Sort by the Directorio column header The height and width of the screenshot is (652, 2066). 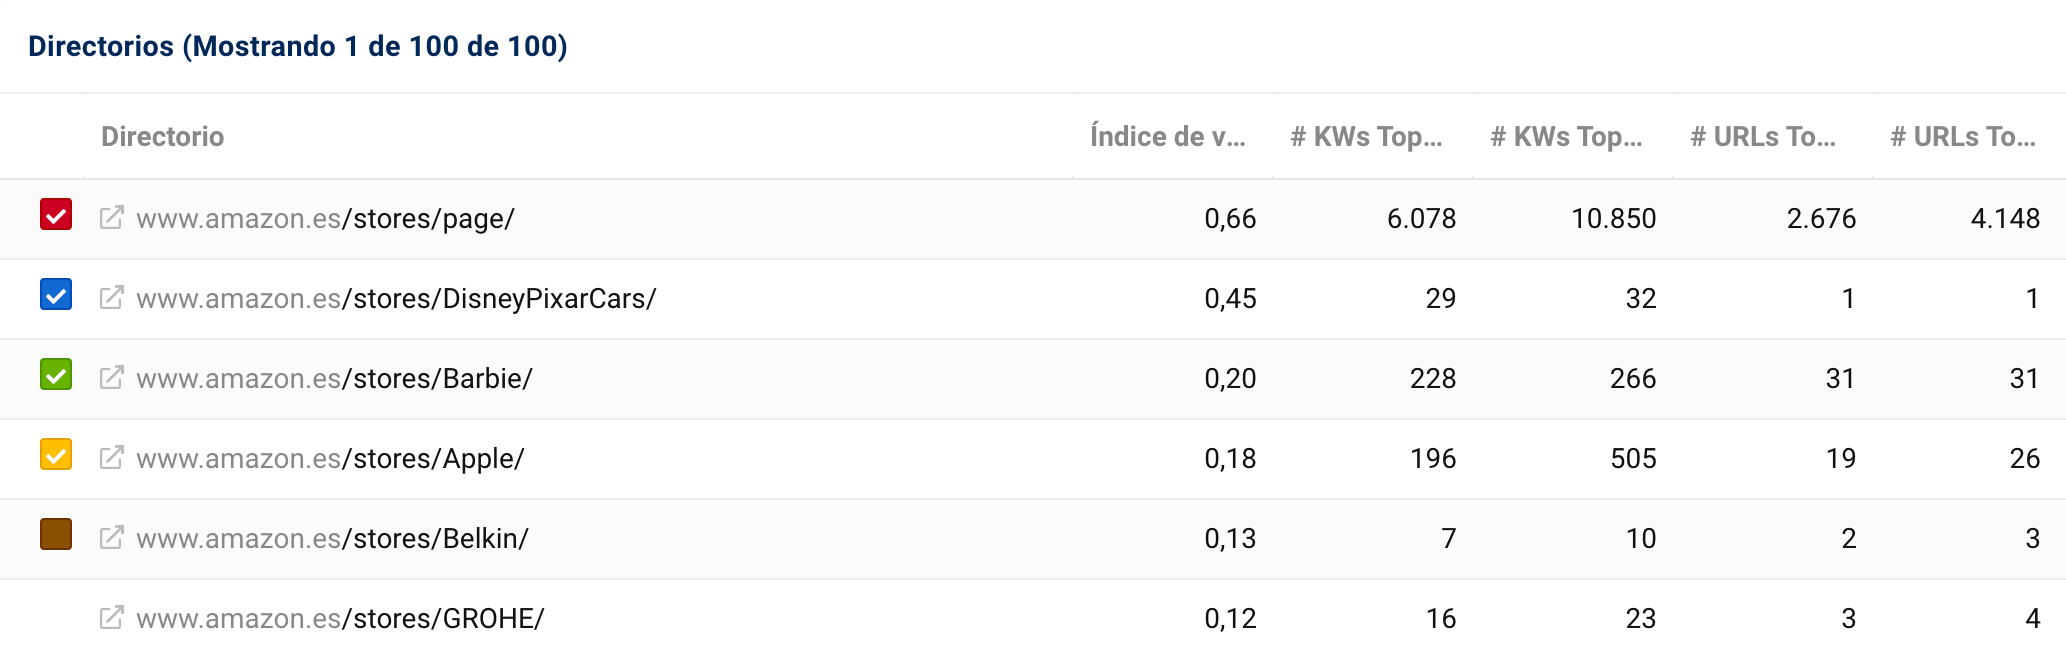[x=163, y=137]
